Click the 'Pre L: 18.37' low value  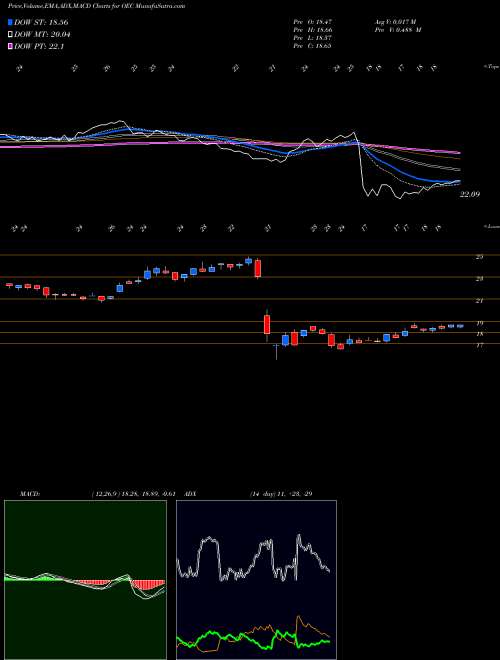coord(314,38)
